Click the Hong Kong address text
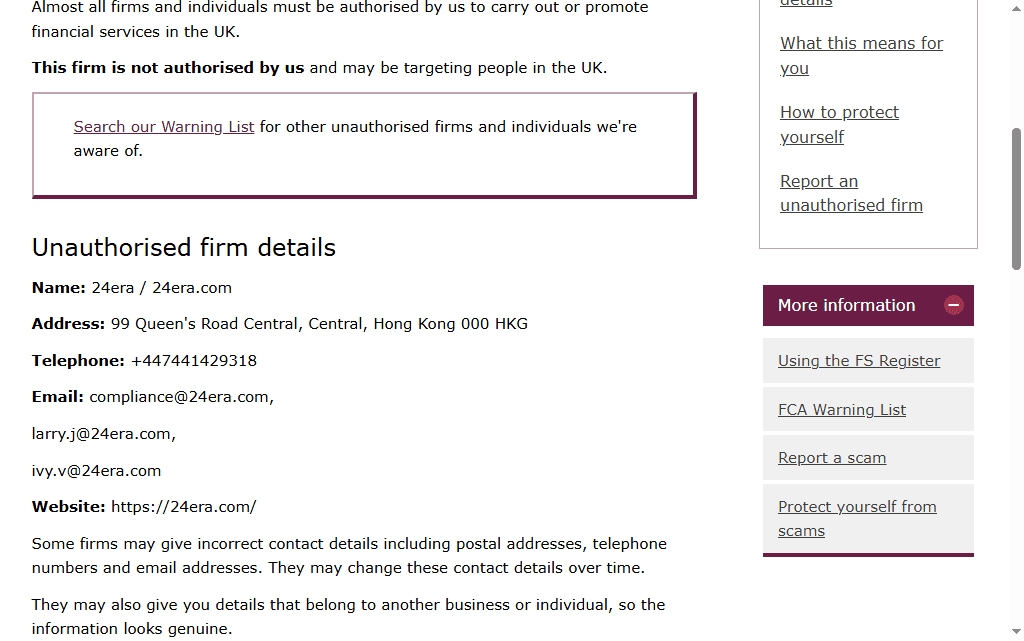The height and width of the screenshot is (641, 1024). (x=319, y=324)
